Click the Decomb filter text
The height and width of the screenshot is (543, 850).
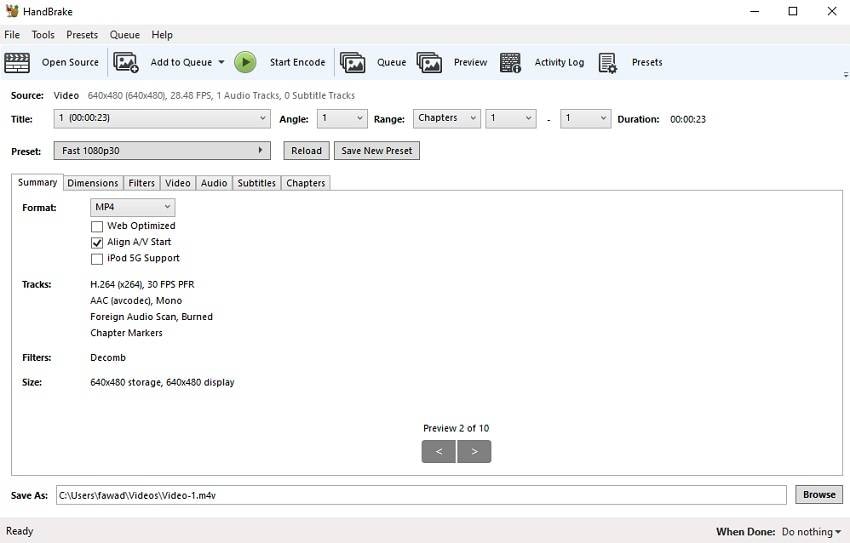108,358
